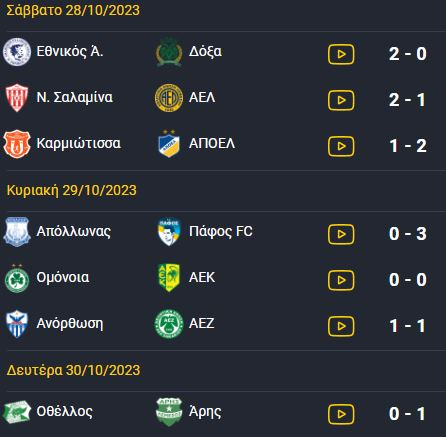Click the ΑΠΟΕΛ club crest
Screen dimensions: 446x437
(169, 143)
